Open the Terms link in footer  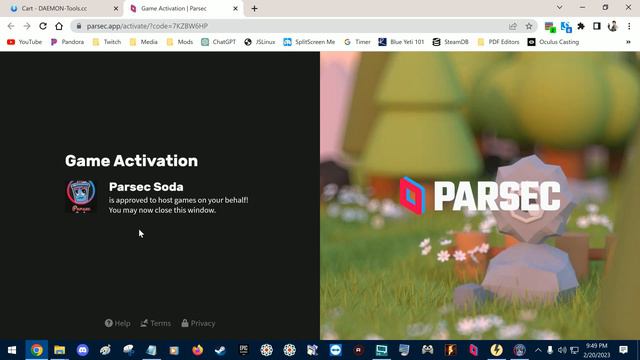coord(156,323)
